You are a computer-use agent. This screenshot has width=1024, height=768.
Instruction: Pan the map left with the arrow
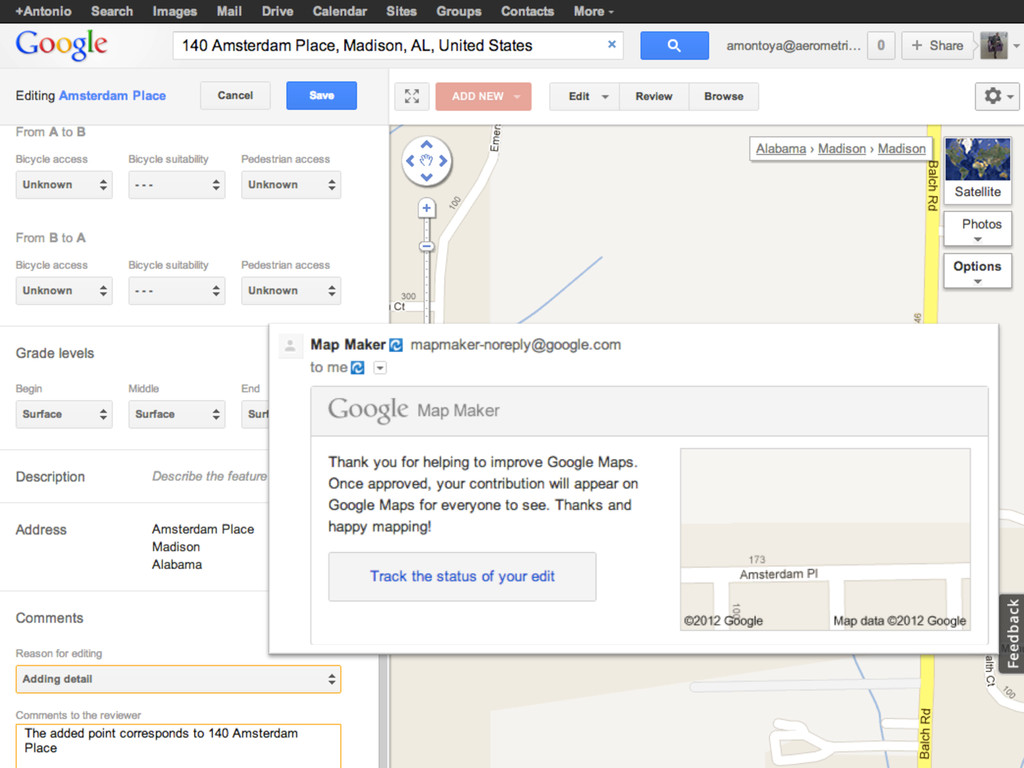click(x=410, y=161)
